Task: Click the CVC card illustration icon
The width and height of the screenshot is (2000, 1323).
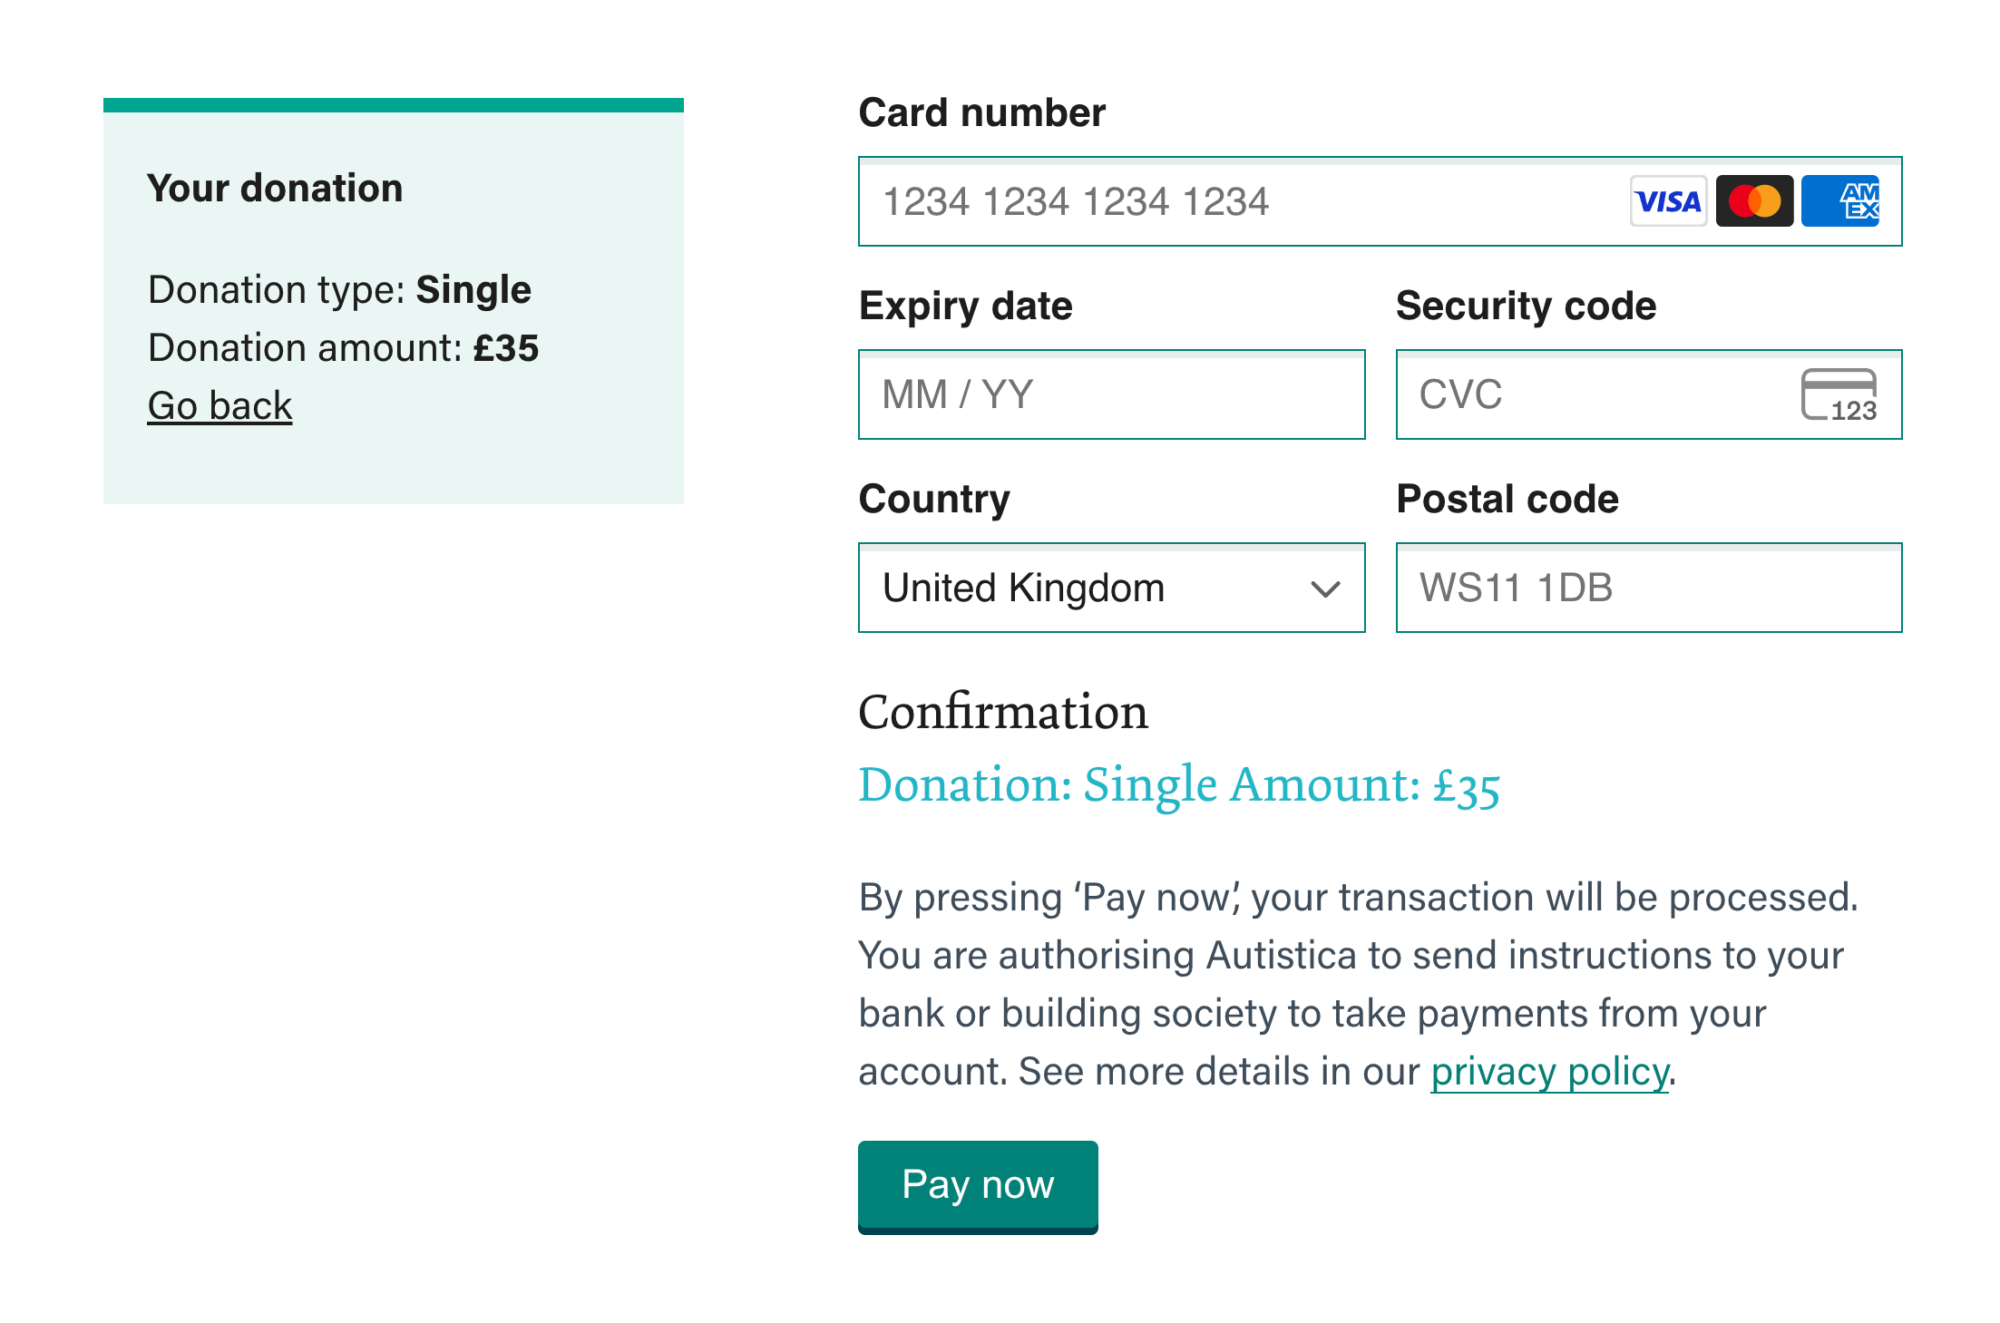Action: click(1840, 395)
